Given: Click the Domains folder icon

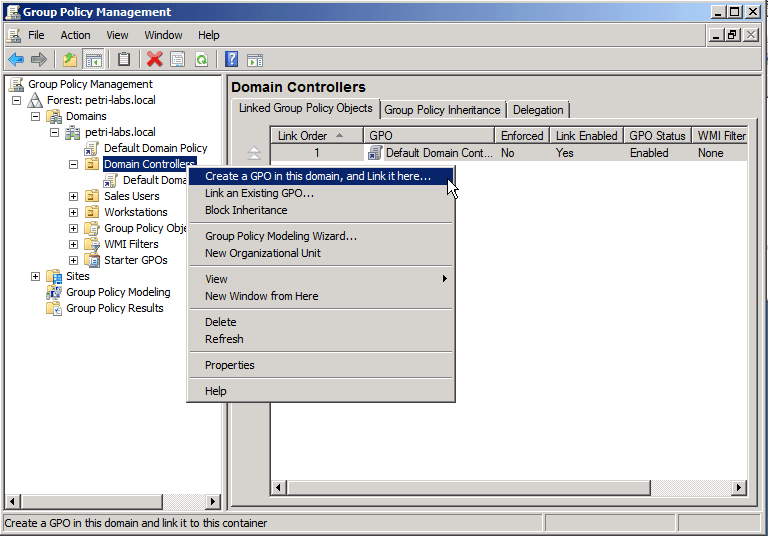Looking at the screenshot, I should click(54, 117).
